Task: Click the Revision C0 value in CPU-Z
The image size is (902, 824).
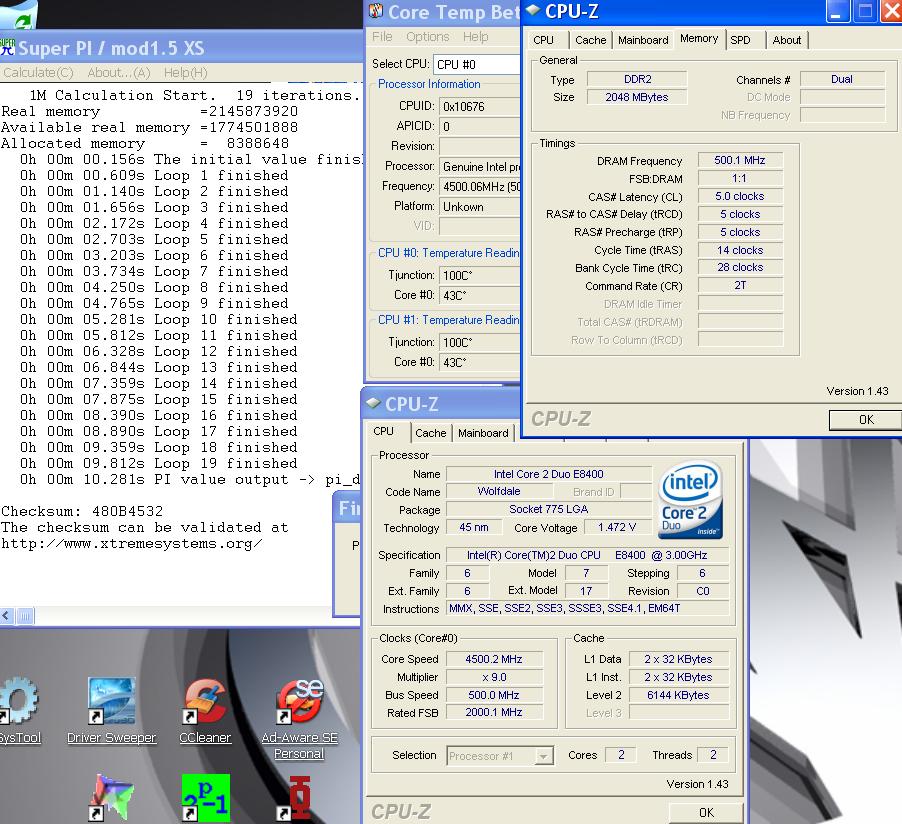Action: click(703, 590)
